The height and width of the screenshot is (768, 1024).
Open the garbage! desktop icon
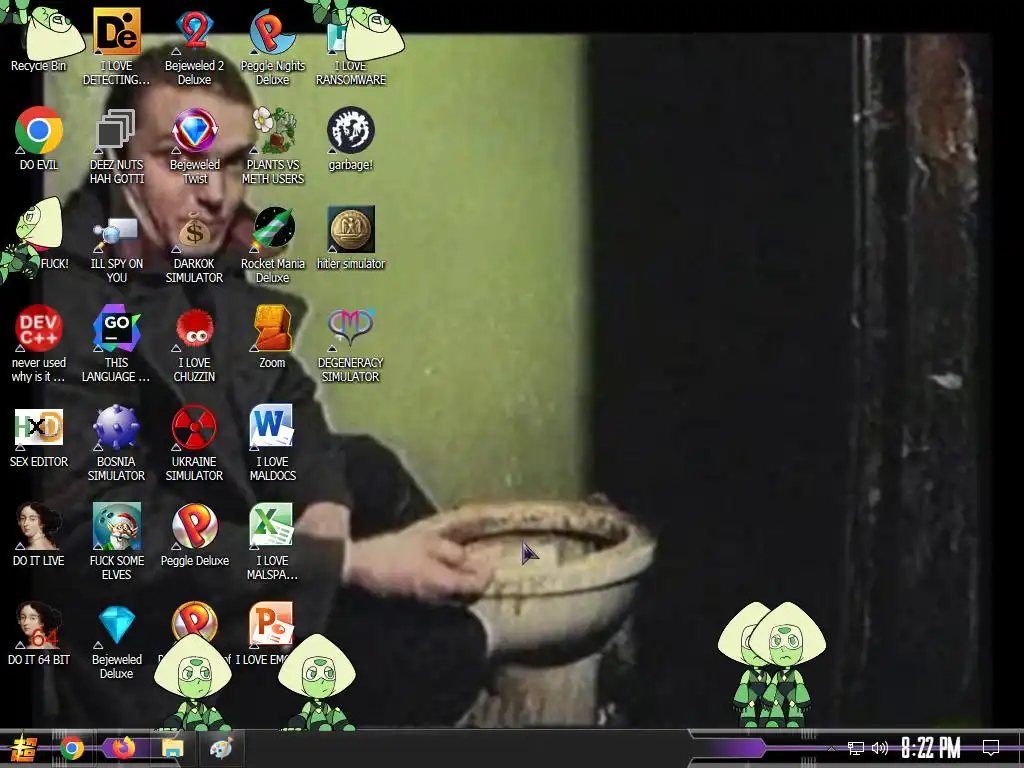(x=351, y=138)
